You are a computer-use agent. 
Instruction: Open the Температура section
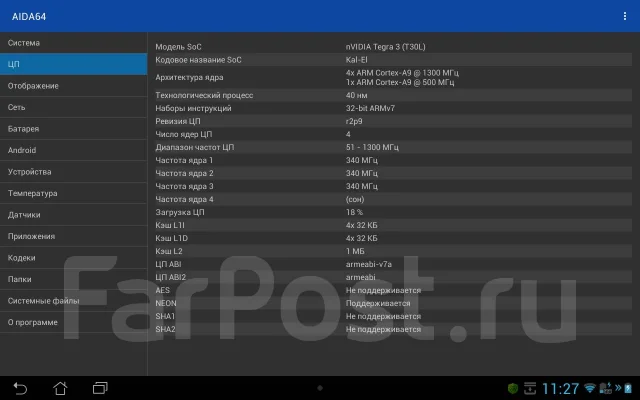73,193
